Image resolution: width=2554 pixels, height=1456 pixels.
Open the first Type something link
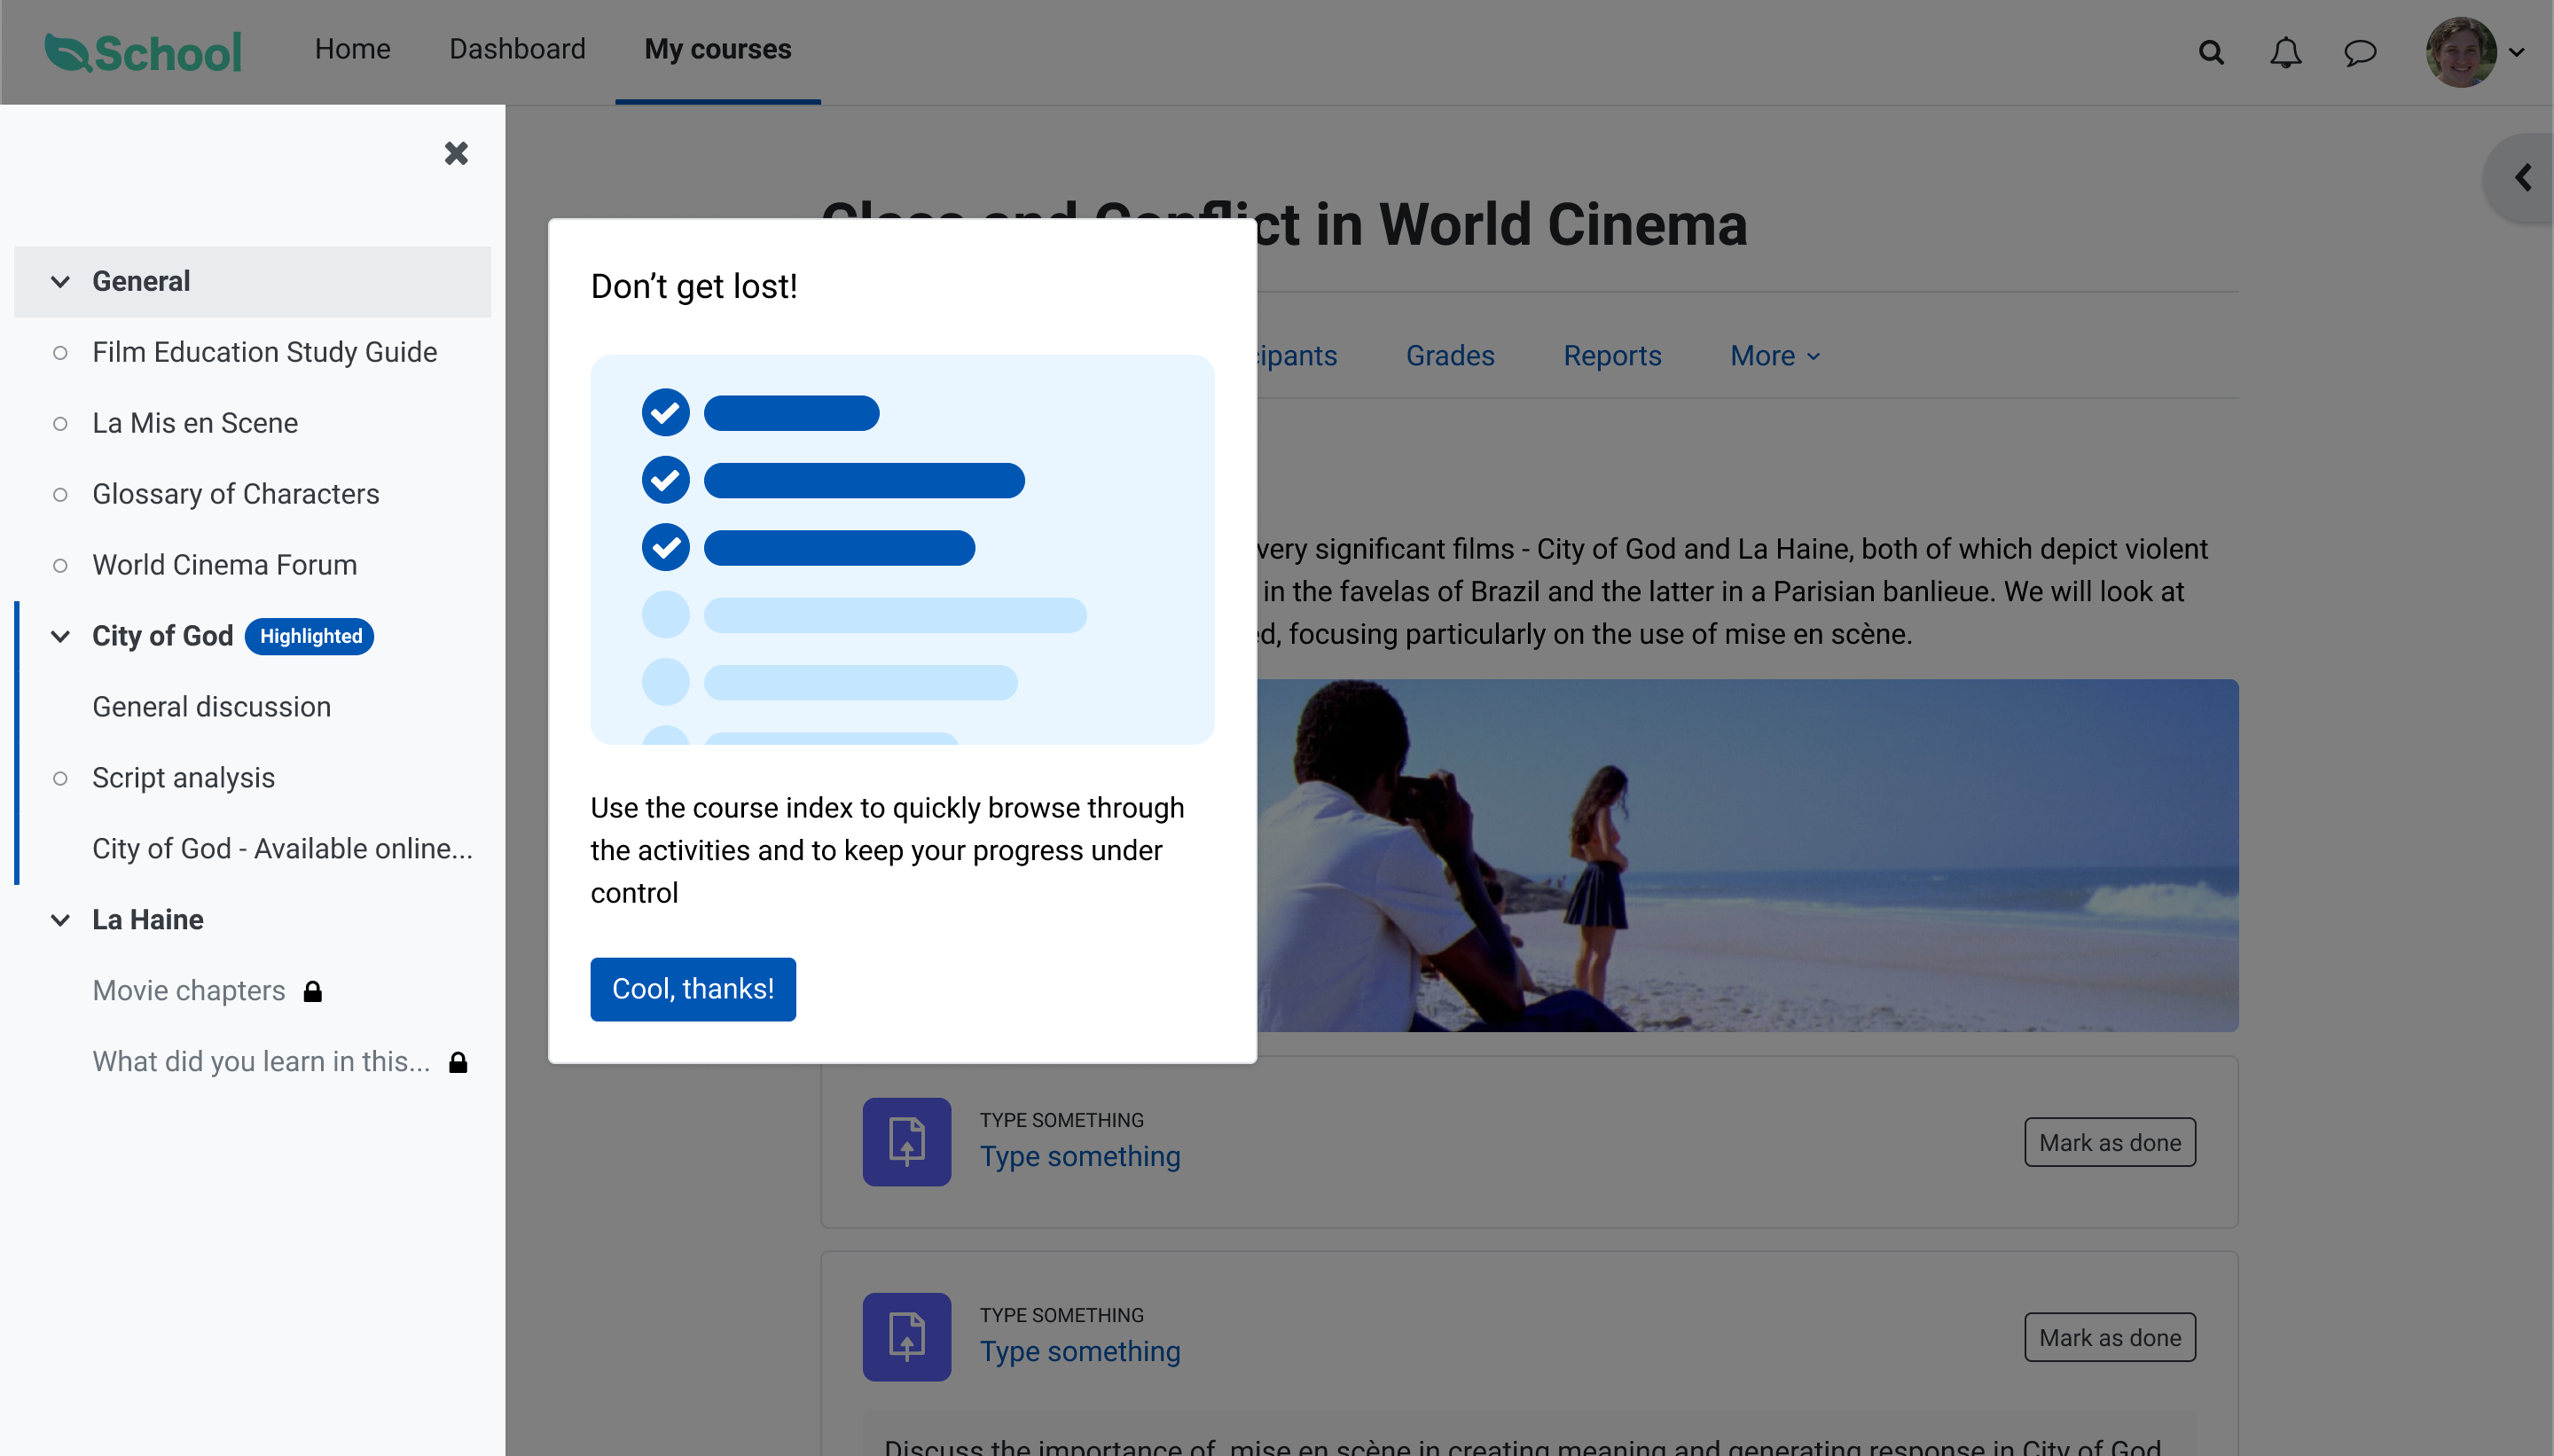(x=1080, y=1156)
